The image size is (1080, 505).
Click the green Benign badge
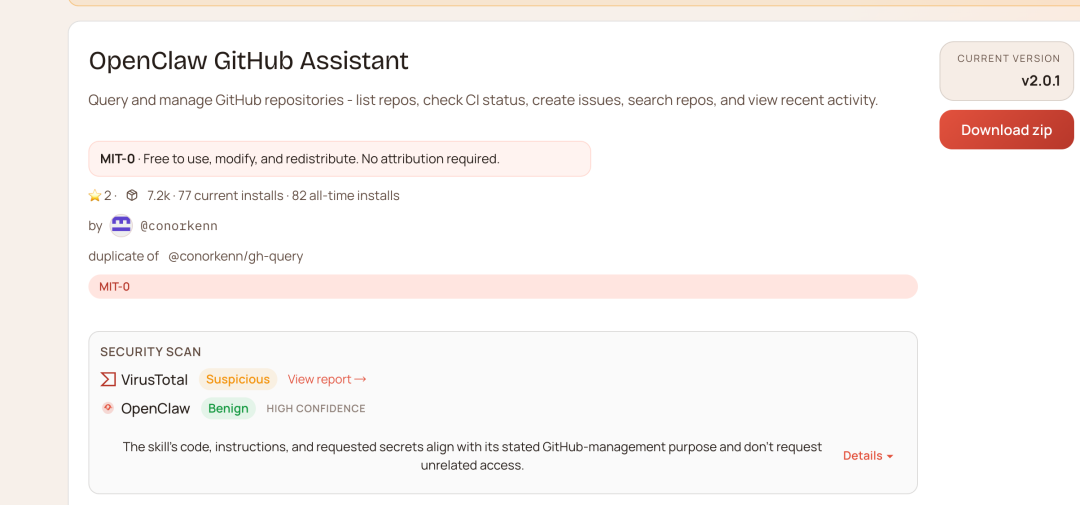[x=229, y=408]
